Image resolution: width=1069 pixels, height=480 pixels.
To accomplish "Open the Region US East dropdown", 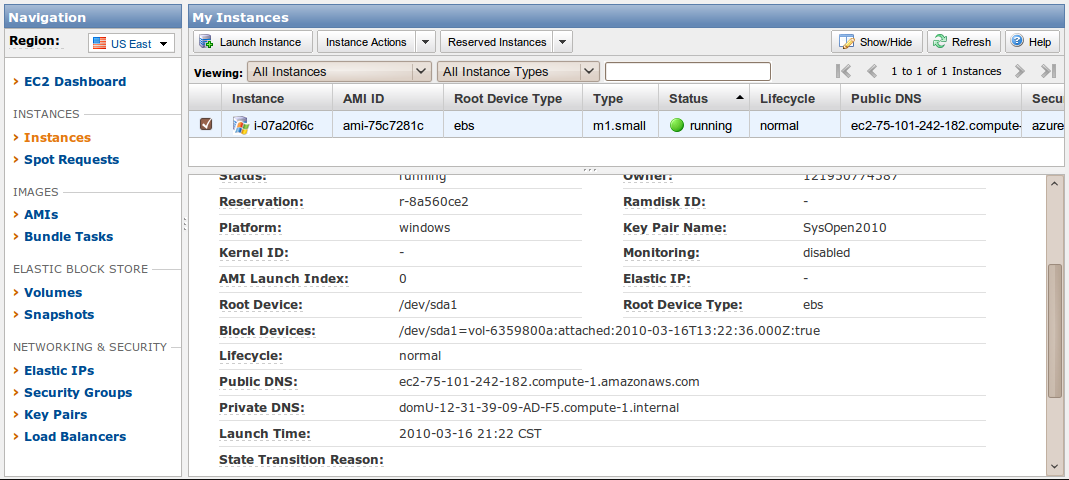I will pos(131,44).
